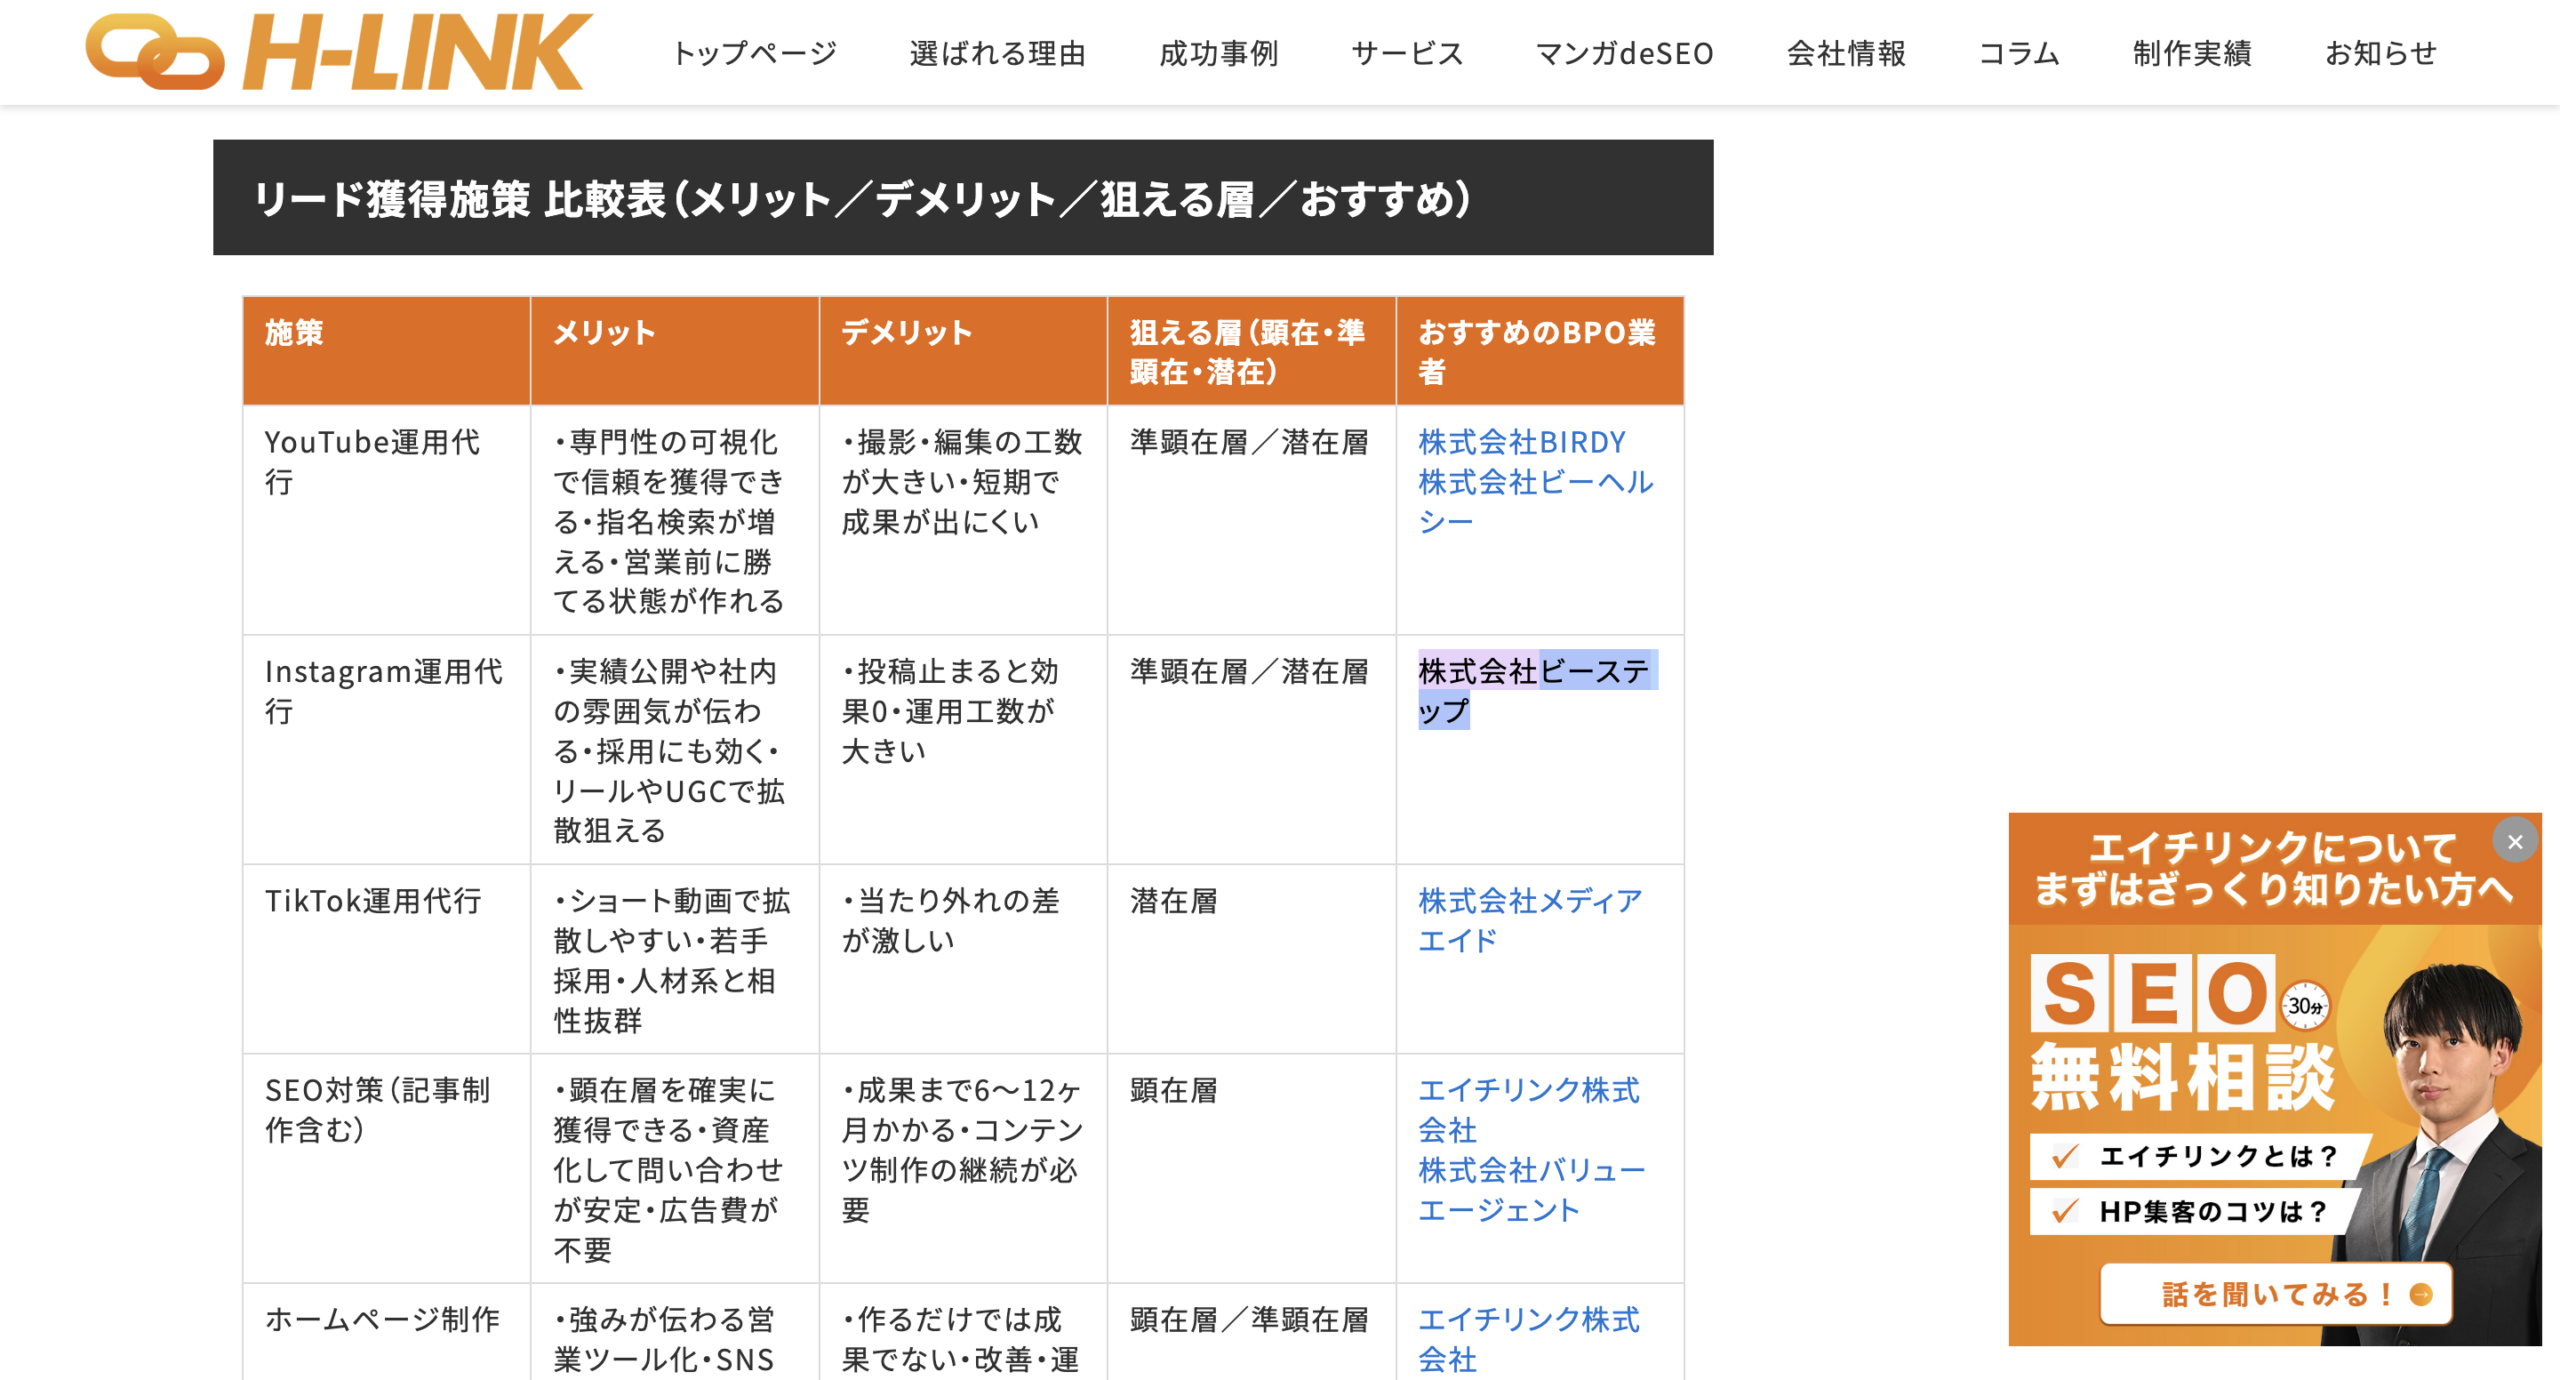Open 制作実績 page
Screen dimensions: 2560x1380
tap(2191, 53)
